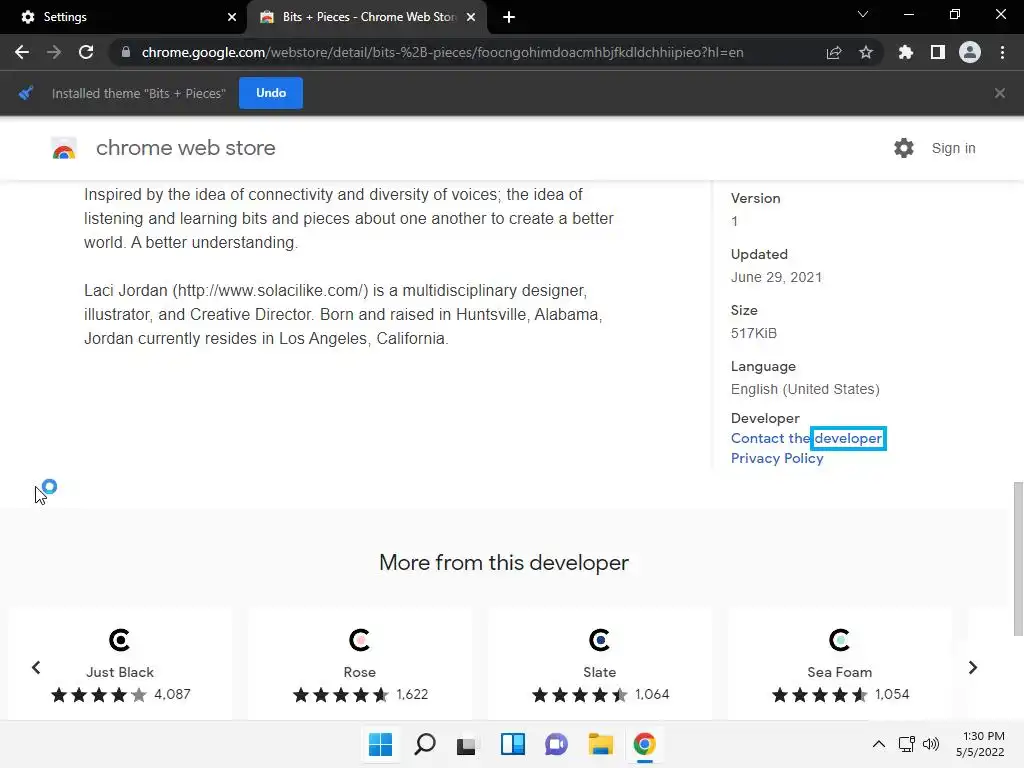Click the forward navigation arrow
The height and width of the screenshot is (768, 1024).
click(x=54, y=52)
